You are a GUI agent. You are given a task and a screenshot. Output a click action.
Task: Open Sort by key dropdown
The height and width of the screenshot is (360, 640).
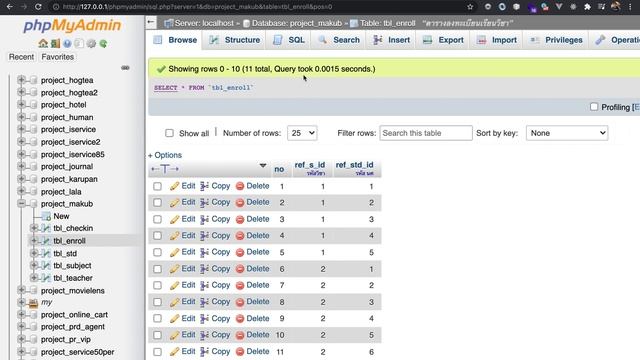[x=567, y=133]
